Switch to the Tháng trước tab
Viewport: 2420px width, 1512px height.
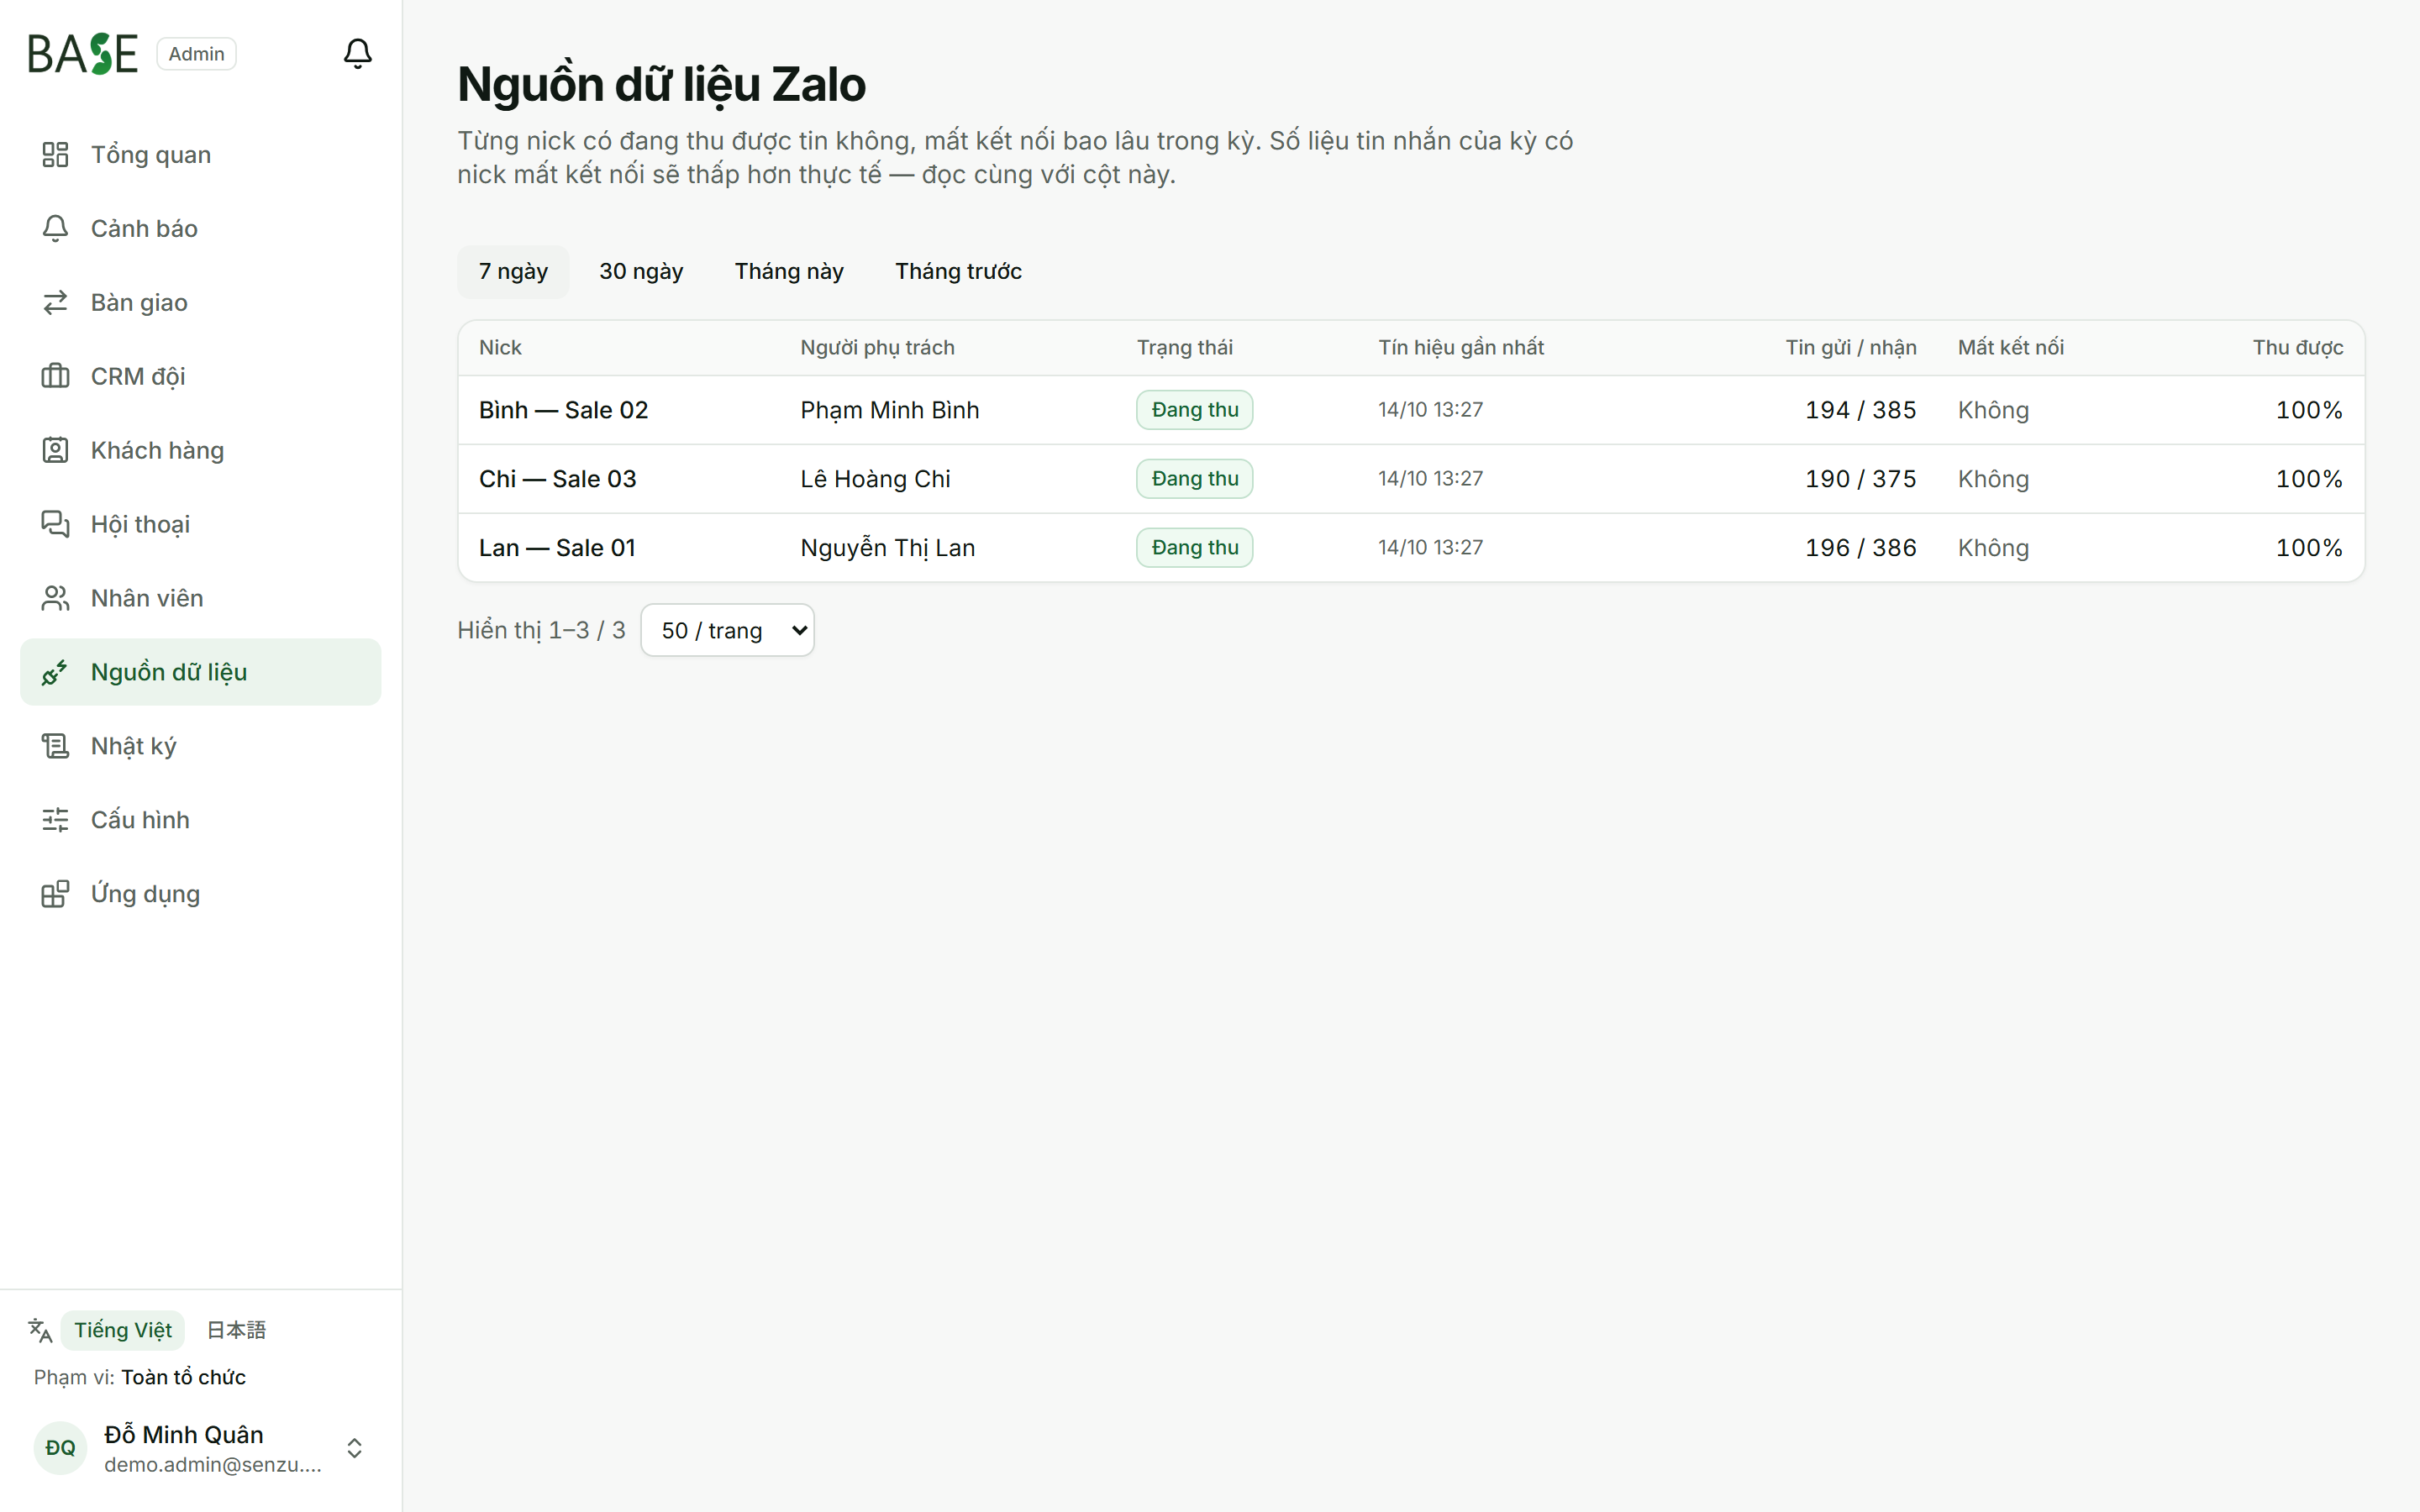tap(958, 271)
